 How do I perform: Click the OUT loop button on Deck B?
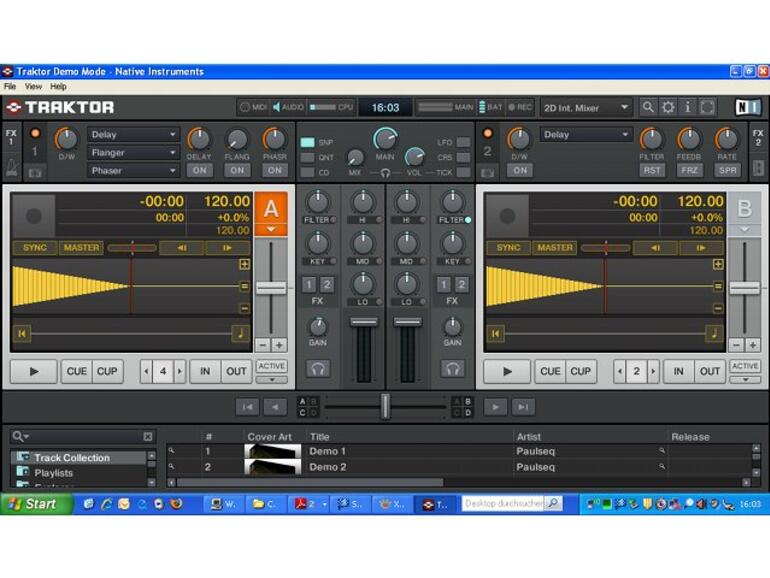[x=709, y=371]
